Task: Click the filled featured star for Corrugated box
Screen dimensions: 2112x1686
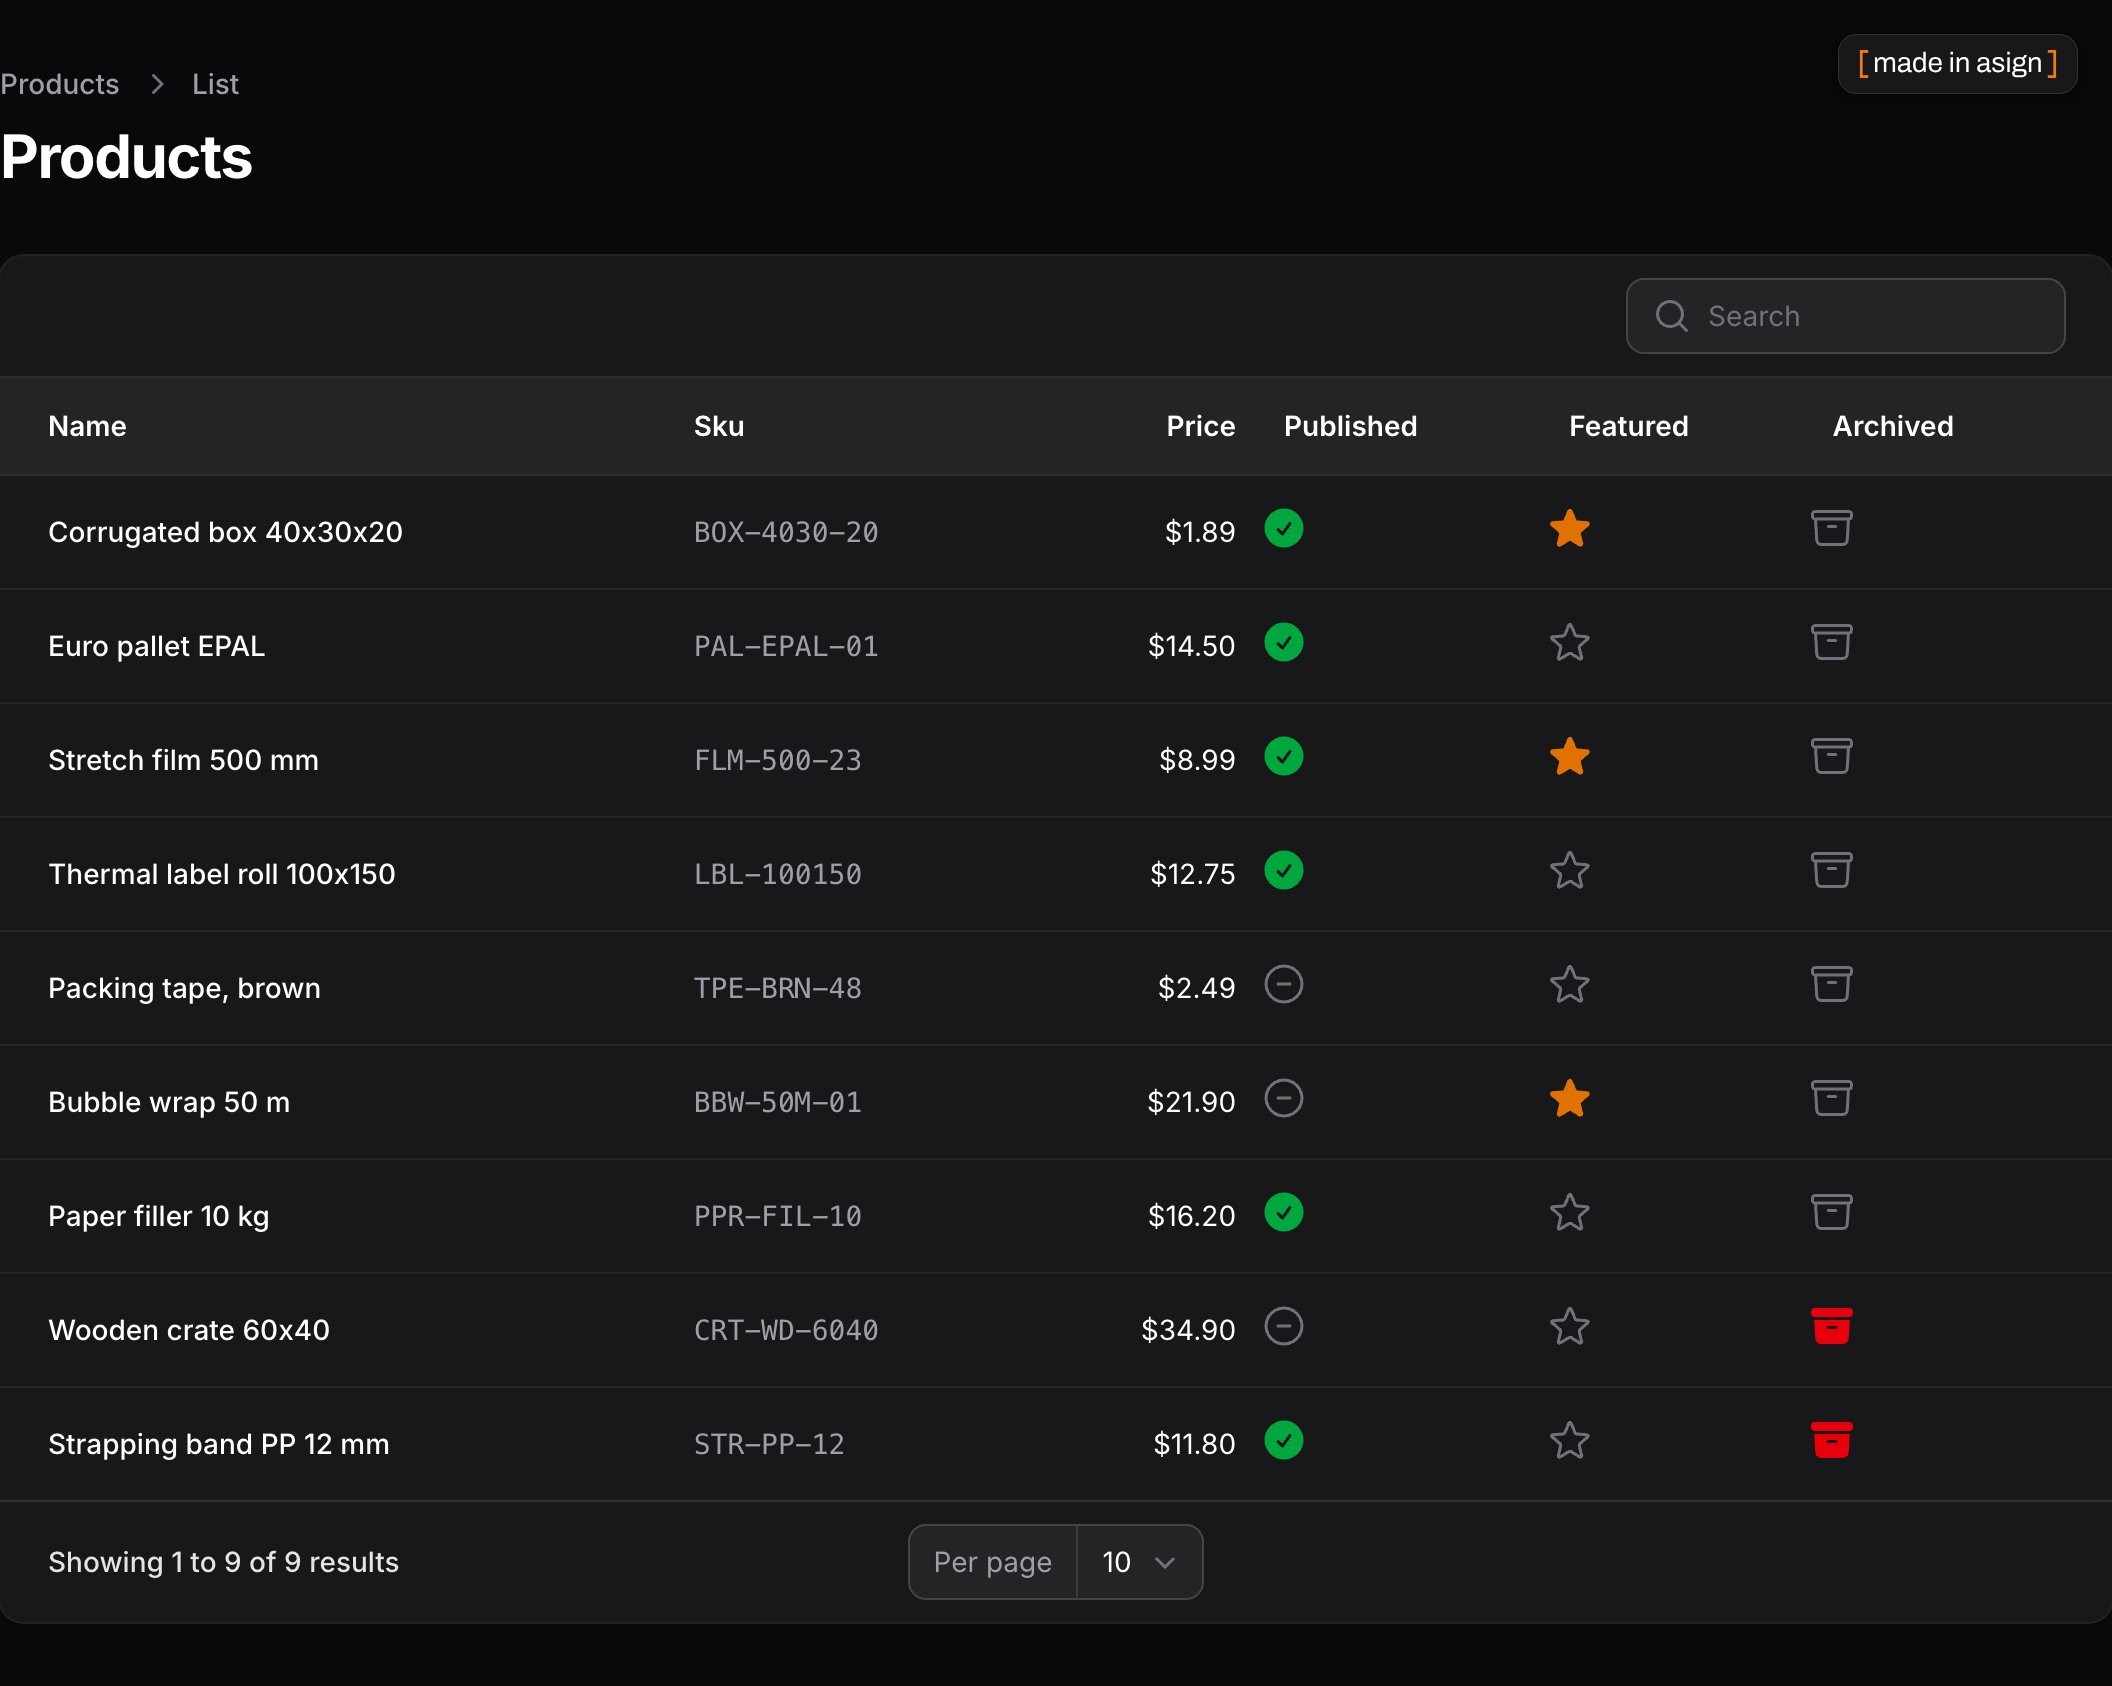Action: [1569, 529]
